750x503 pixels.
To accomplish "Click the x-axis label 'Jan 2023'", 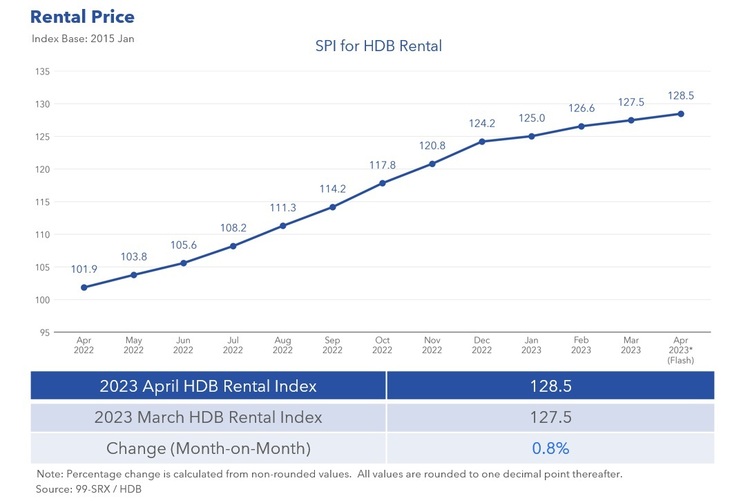I will pos(531,345).
